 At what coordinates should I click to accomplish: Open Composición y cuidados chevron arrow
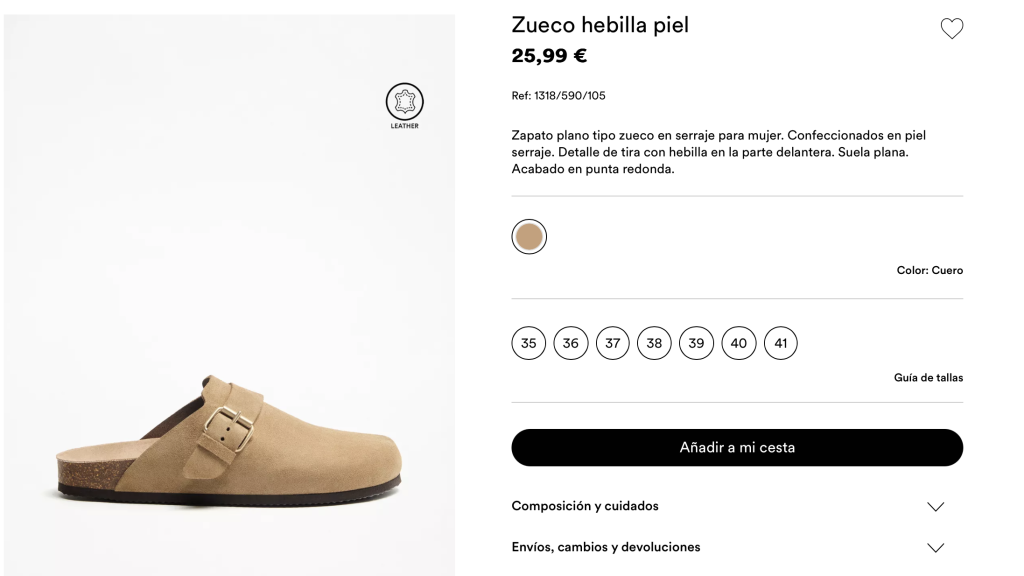tap(936, 506)
